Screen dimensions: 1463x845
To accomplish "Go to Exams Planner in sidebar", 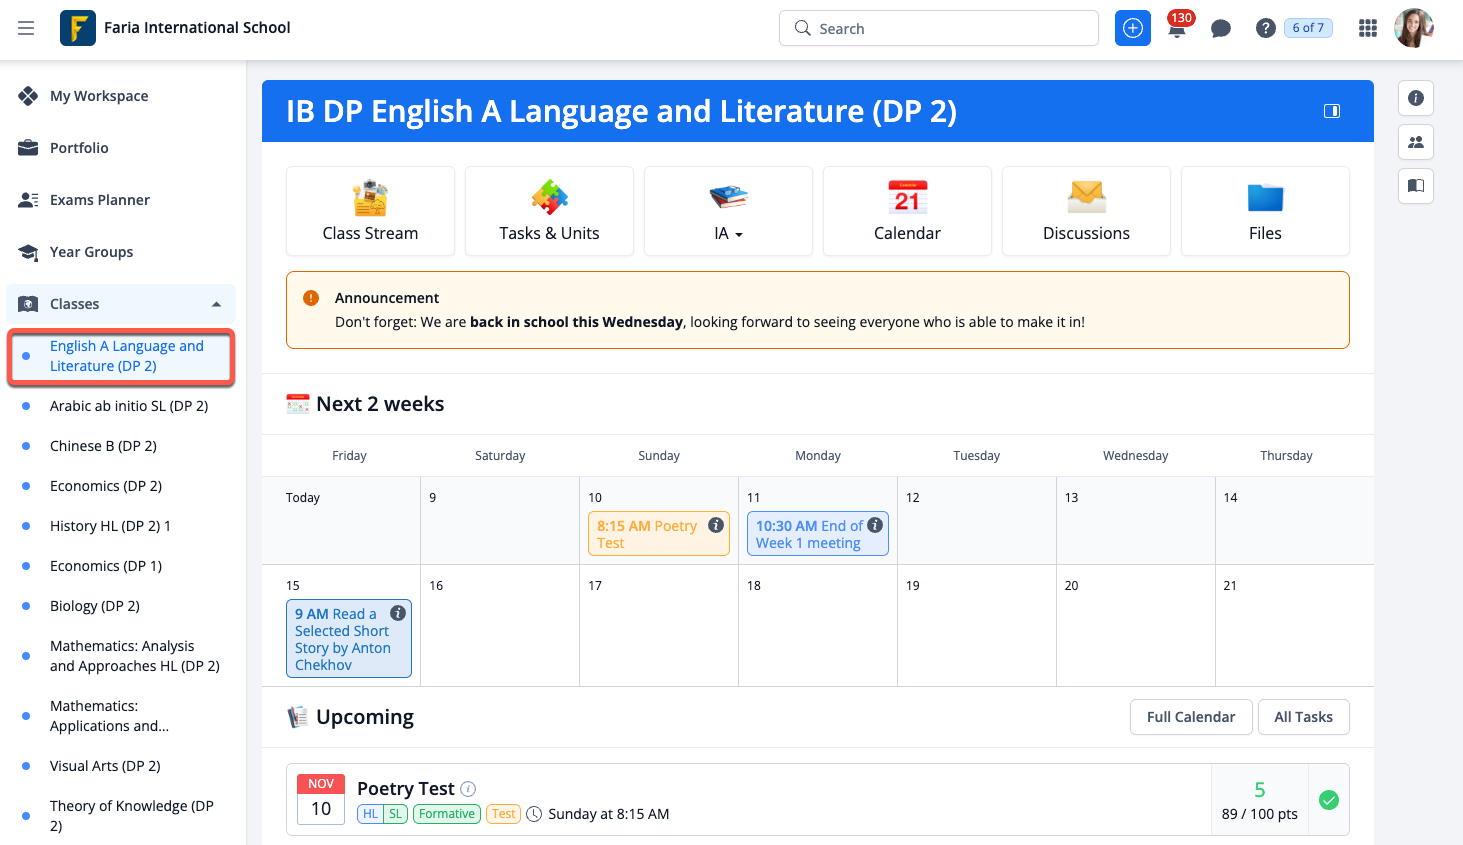I will tap(99, 200).
